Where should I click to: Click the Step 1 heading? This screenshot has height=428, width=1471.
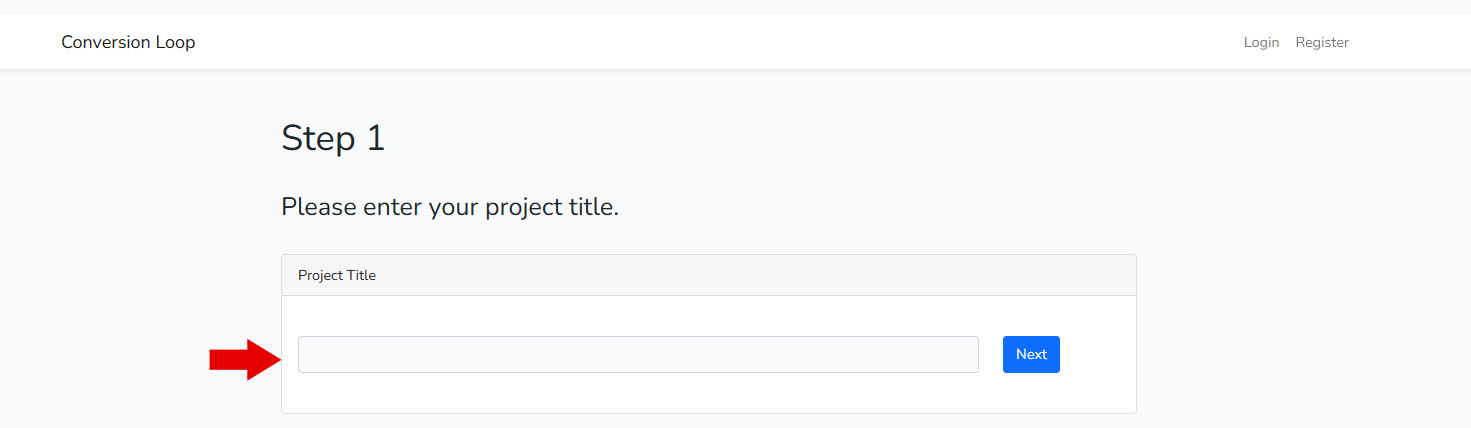333,138
